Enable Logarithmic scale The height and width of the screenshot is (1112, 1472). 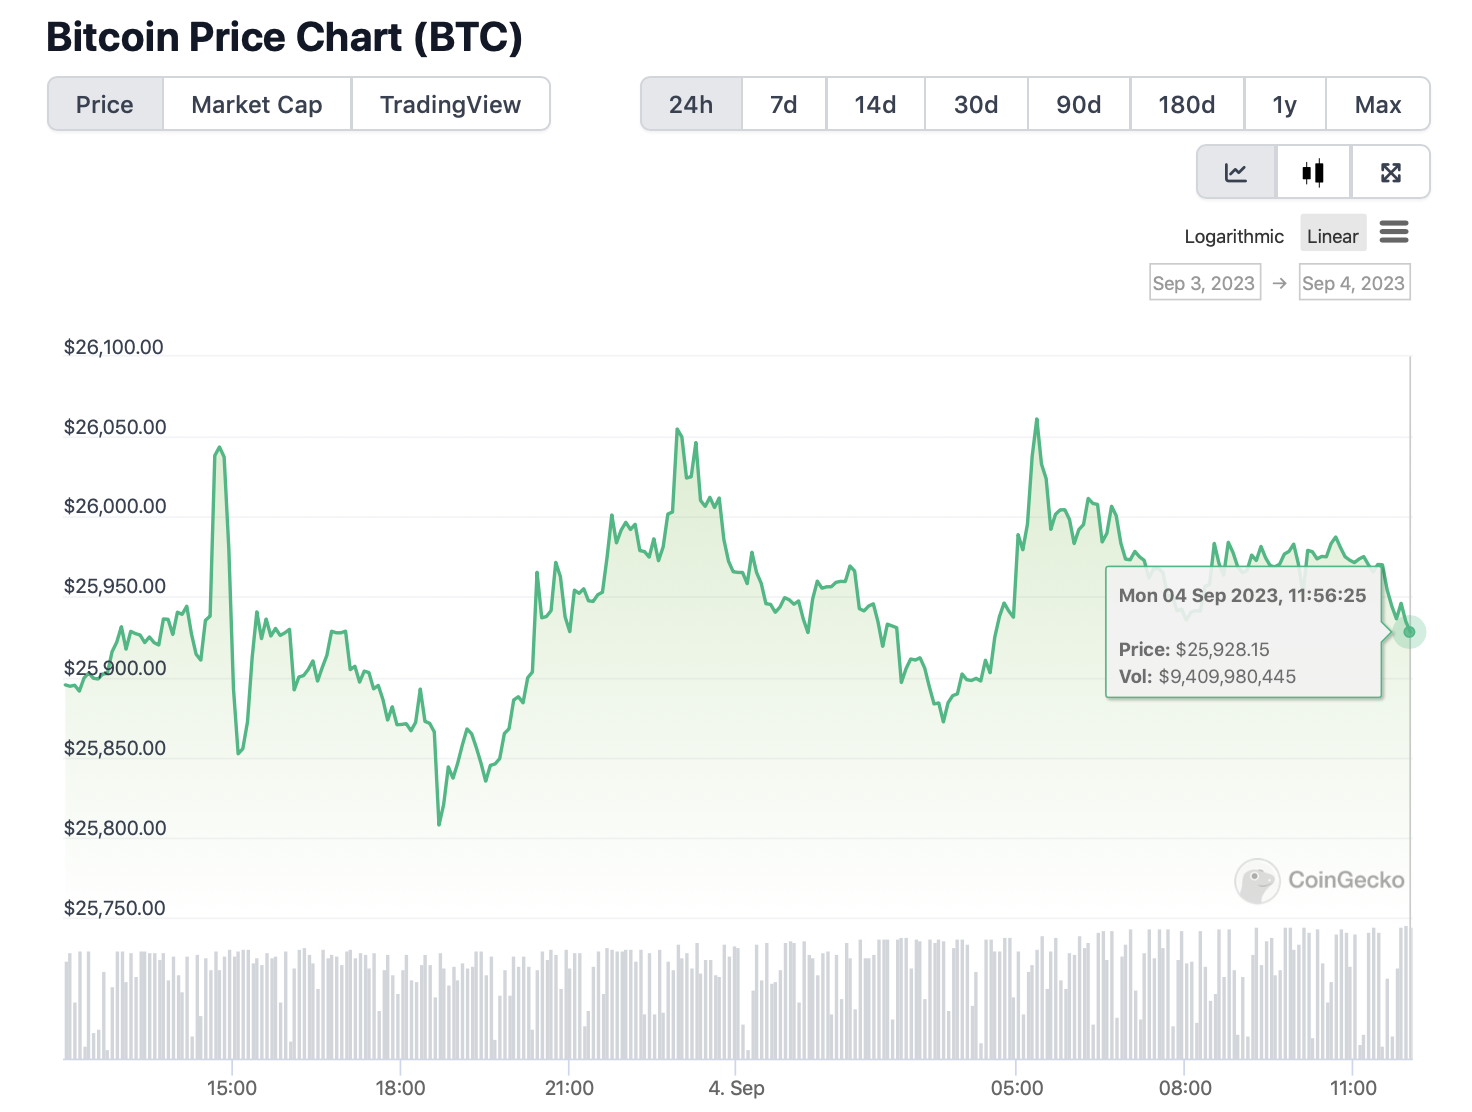[x=1233, y=236]
